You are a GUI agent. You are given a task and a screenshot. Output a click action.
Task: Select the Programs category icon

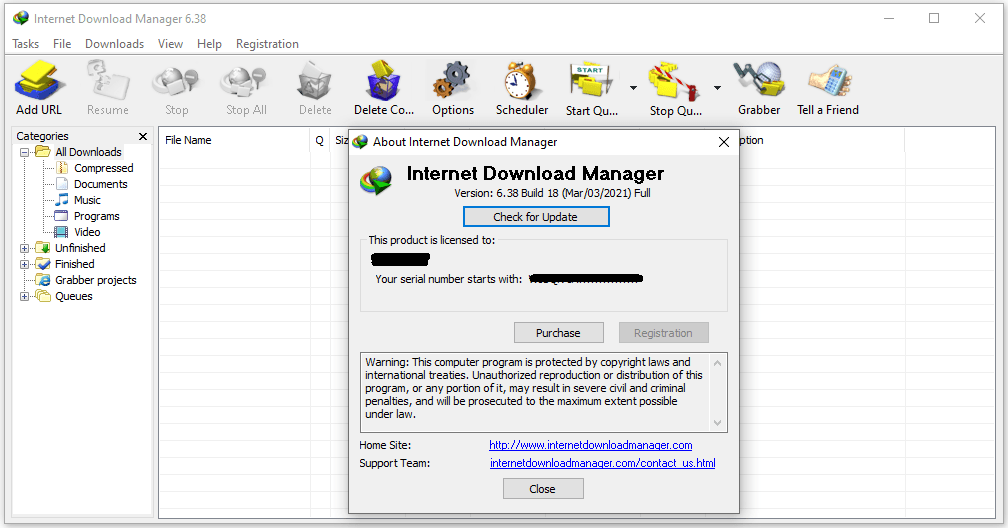coord(61,216)
